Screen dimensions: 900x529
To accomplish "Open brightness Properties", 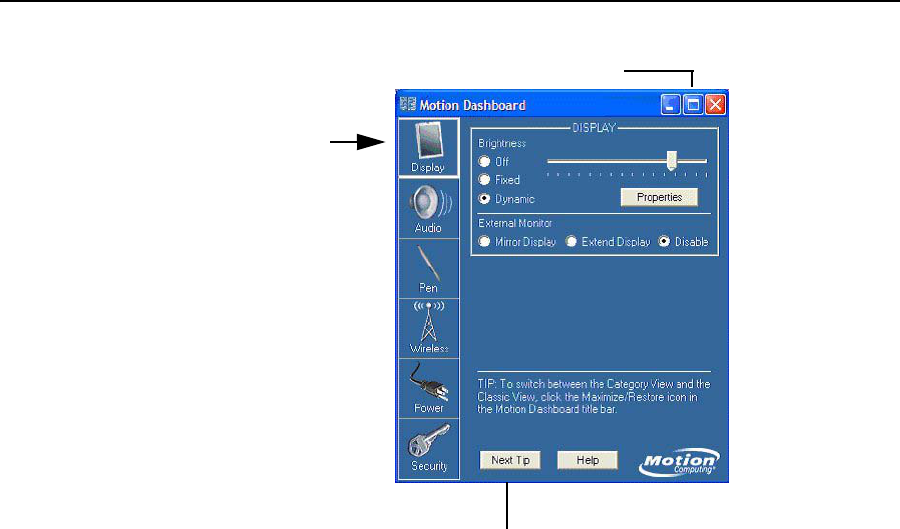I will coord(659,197).
